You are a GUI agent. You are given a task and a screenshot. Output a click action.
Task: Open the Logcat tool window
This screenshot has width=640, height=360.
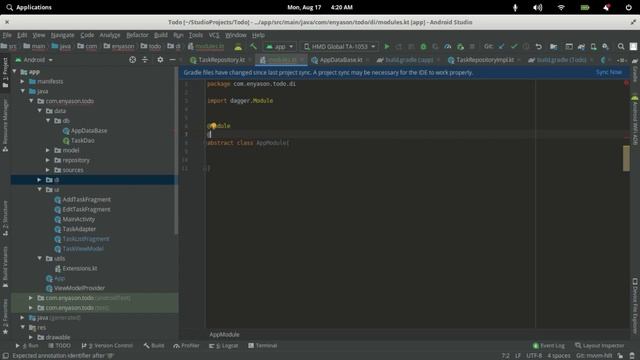pos(223,345)
